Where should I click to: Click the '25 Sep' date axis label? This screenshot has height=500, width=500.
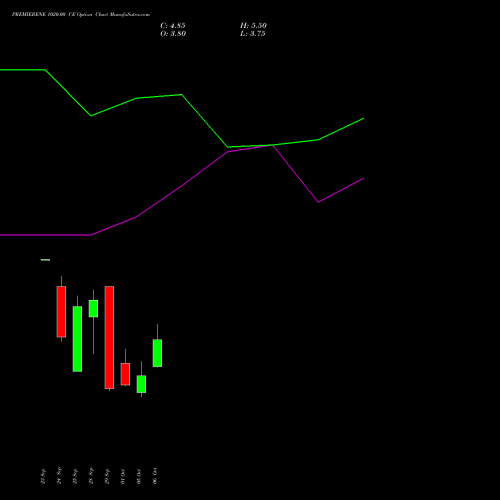tap(75, 476)
